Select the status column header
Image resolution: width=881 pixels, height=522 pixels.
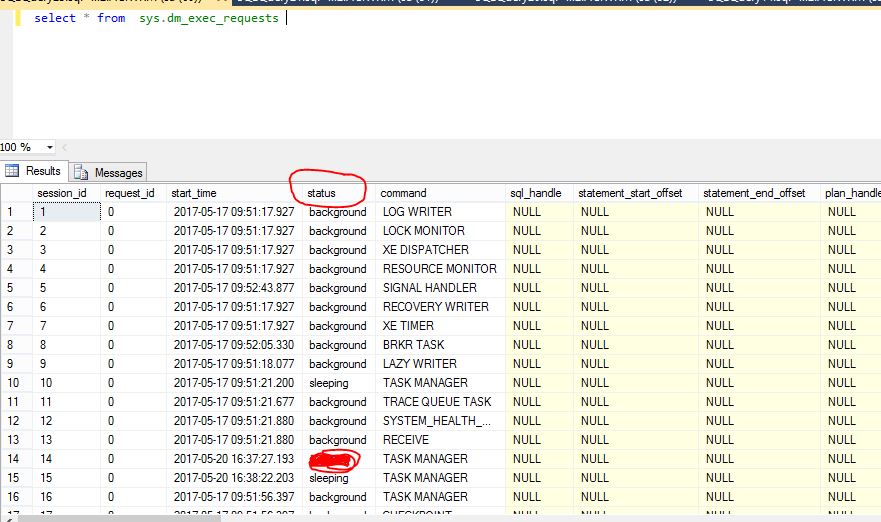point(339,193)
